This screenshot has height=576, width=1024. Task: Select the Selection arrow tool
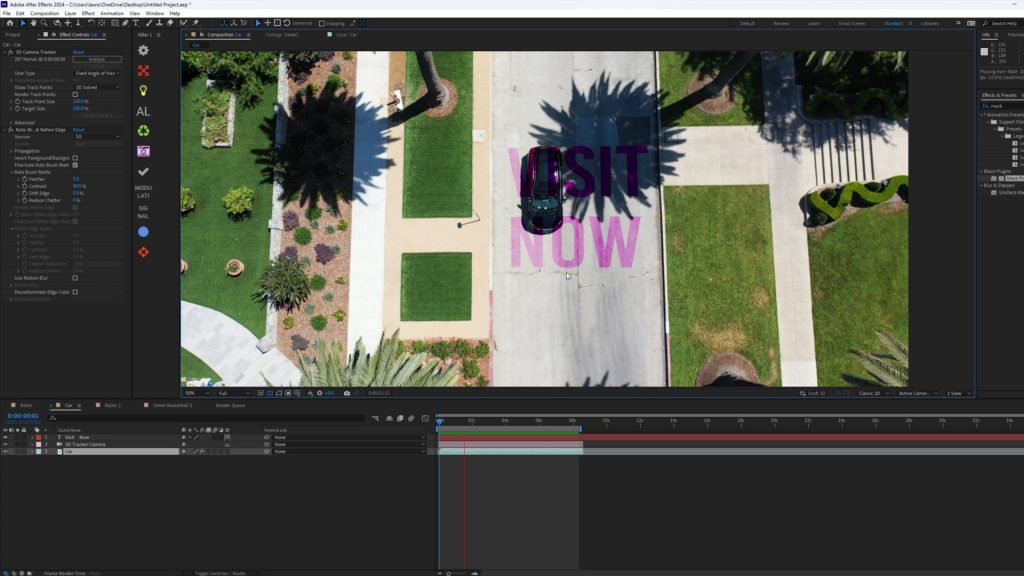[23, 23]
